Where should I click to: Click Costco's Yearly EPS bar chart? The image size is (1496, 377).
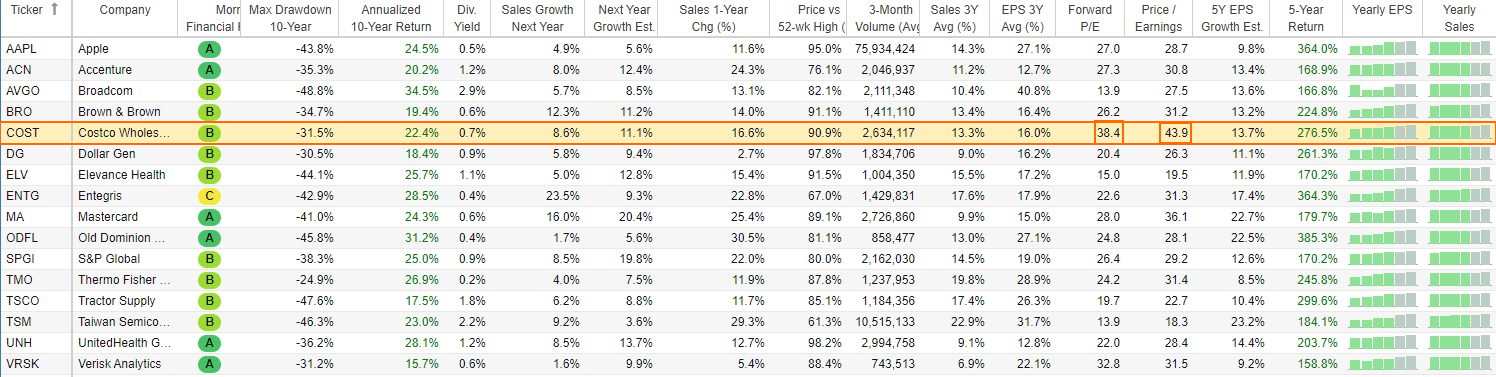coord(1383,133)
